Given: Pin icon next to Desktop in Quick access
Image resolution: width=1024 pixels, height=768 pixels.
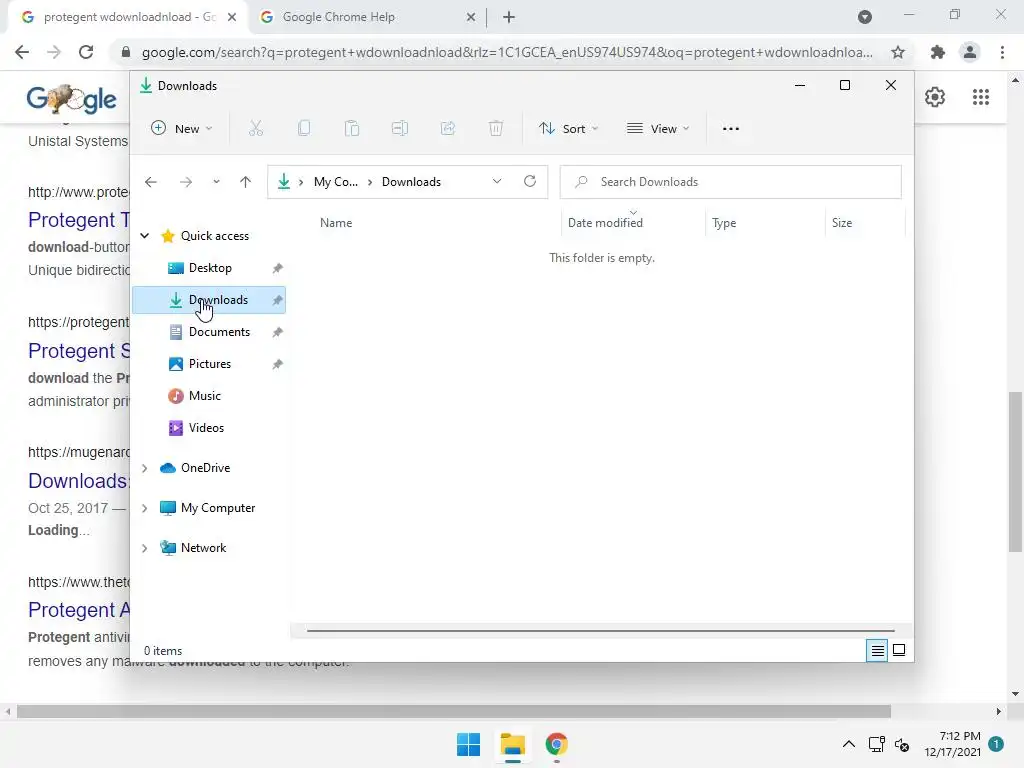Looking at the screenshot, I should (x=278, y=268).
